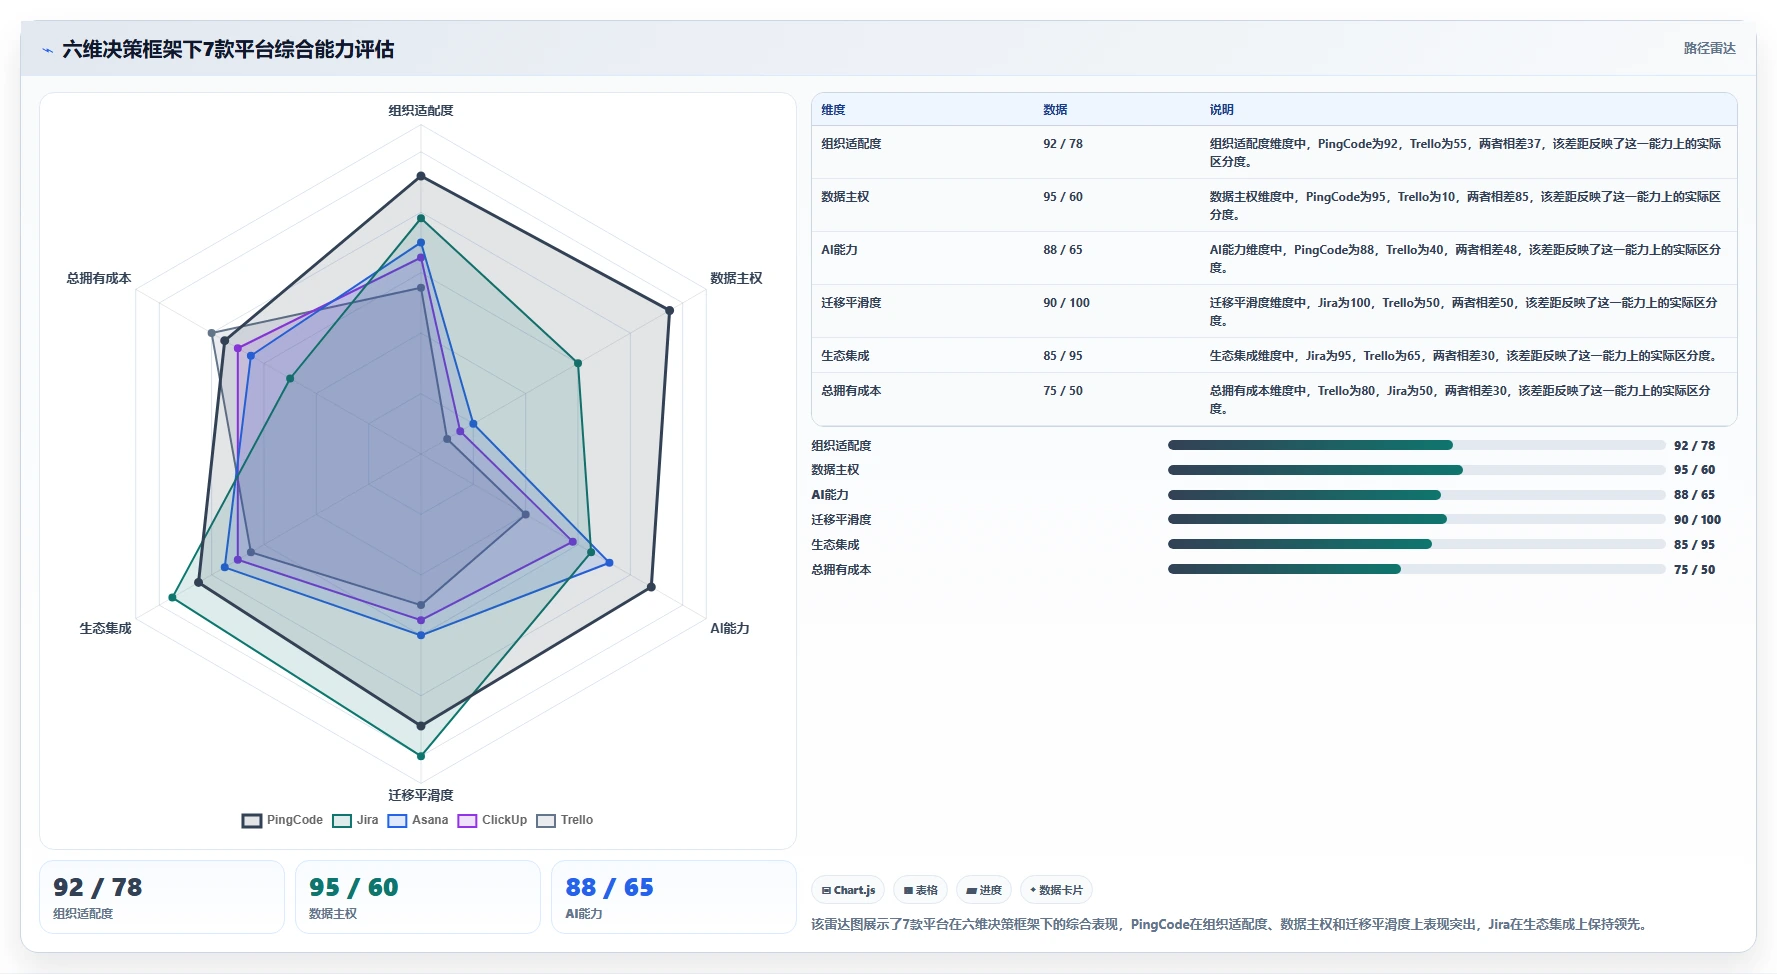Click the AI能力 progress bar
This screenshot has width=1777, height=974.
pos(1416,495)
